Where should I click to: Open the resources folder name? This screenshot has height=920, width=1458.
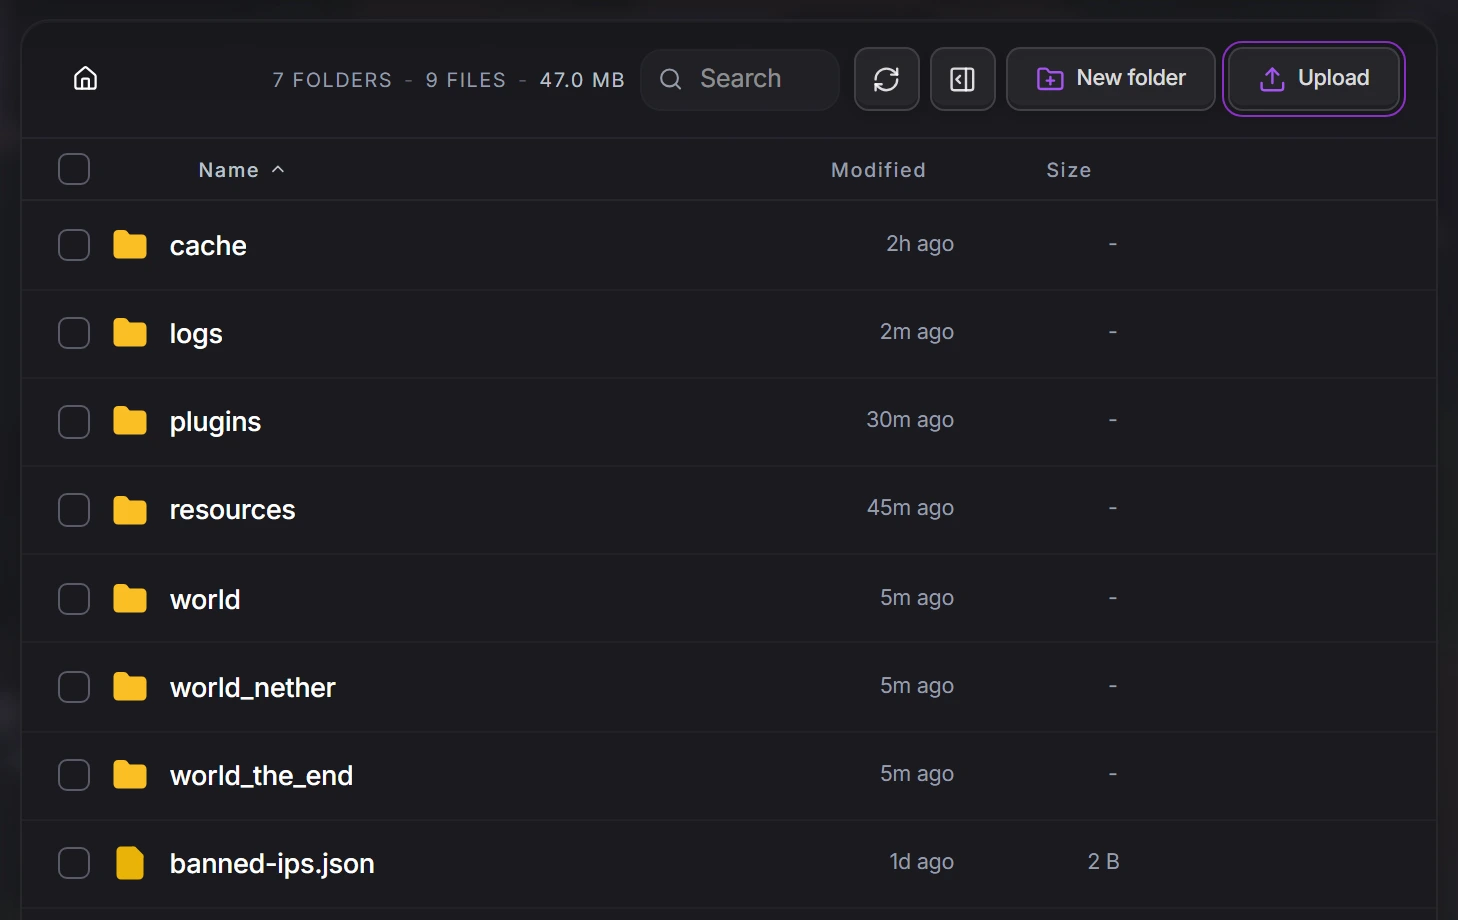(232, 510)
